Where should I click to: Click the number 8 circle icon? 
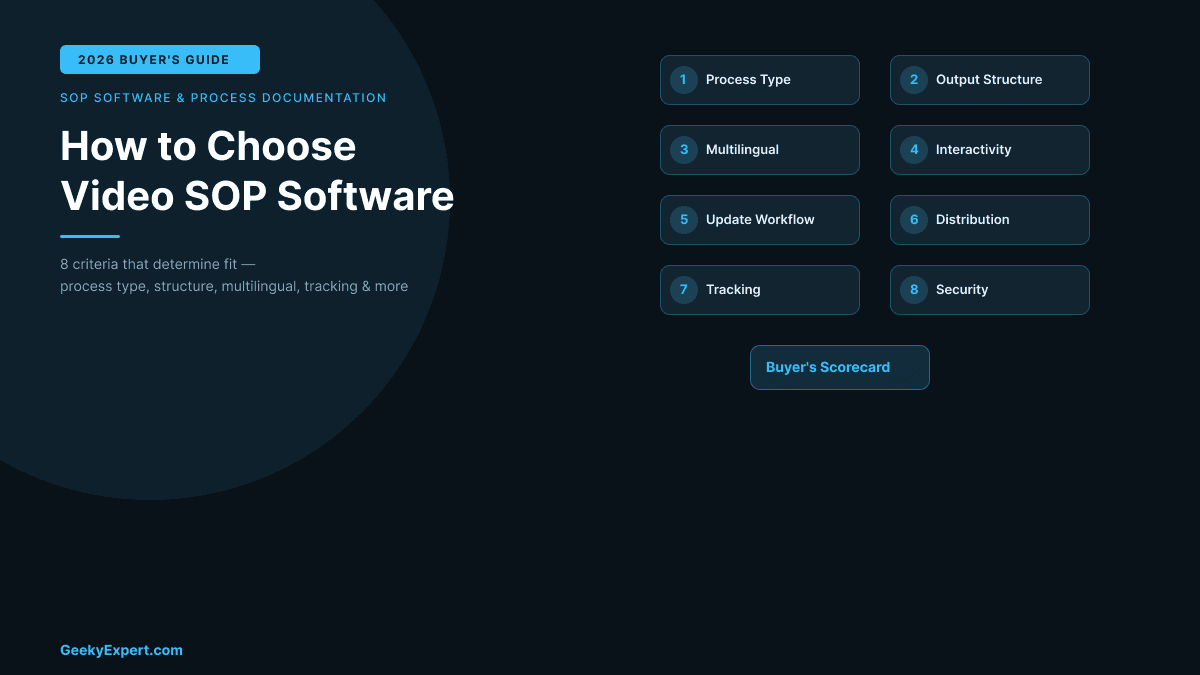tap(914, 290)
